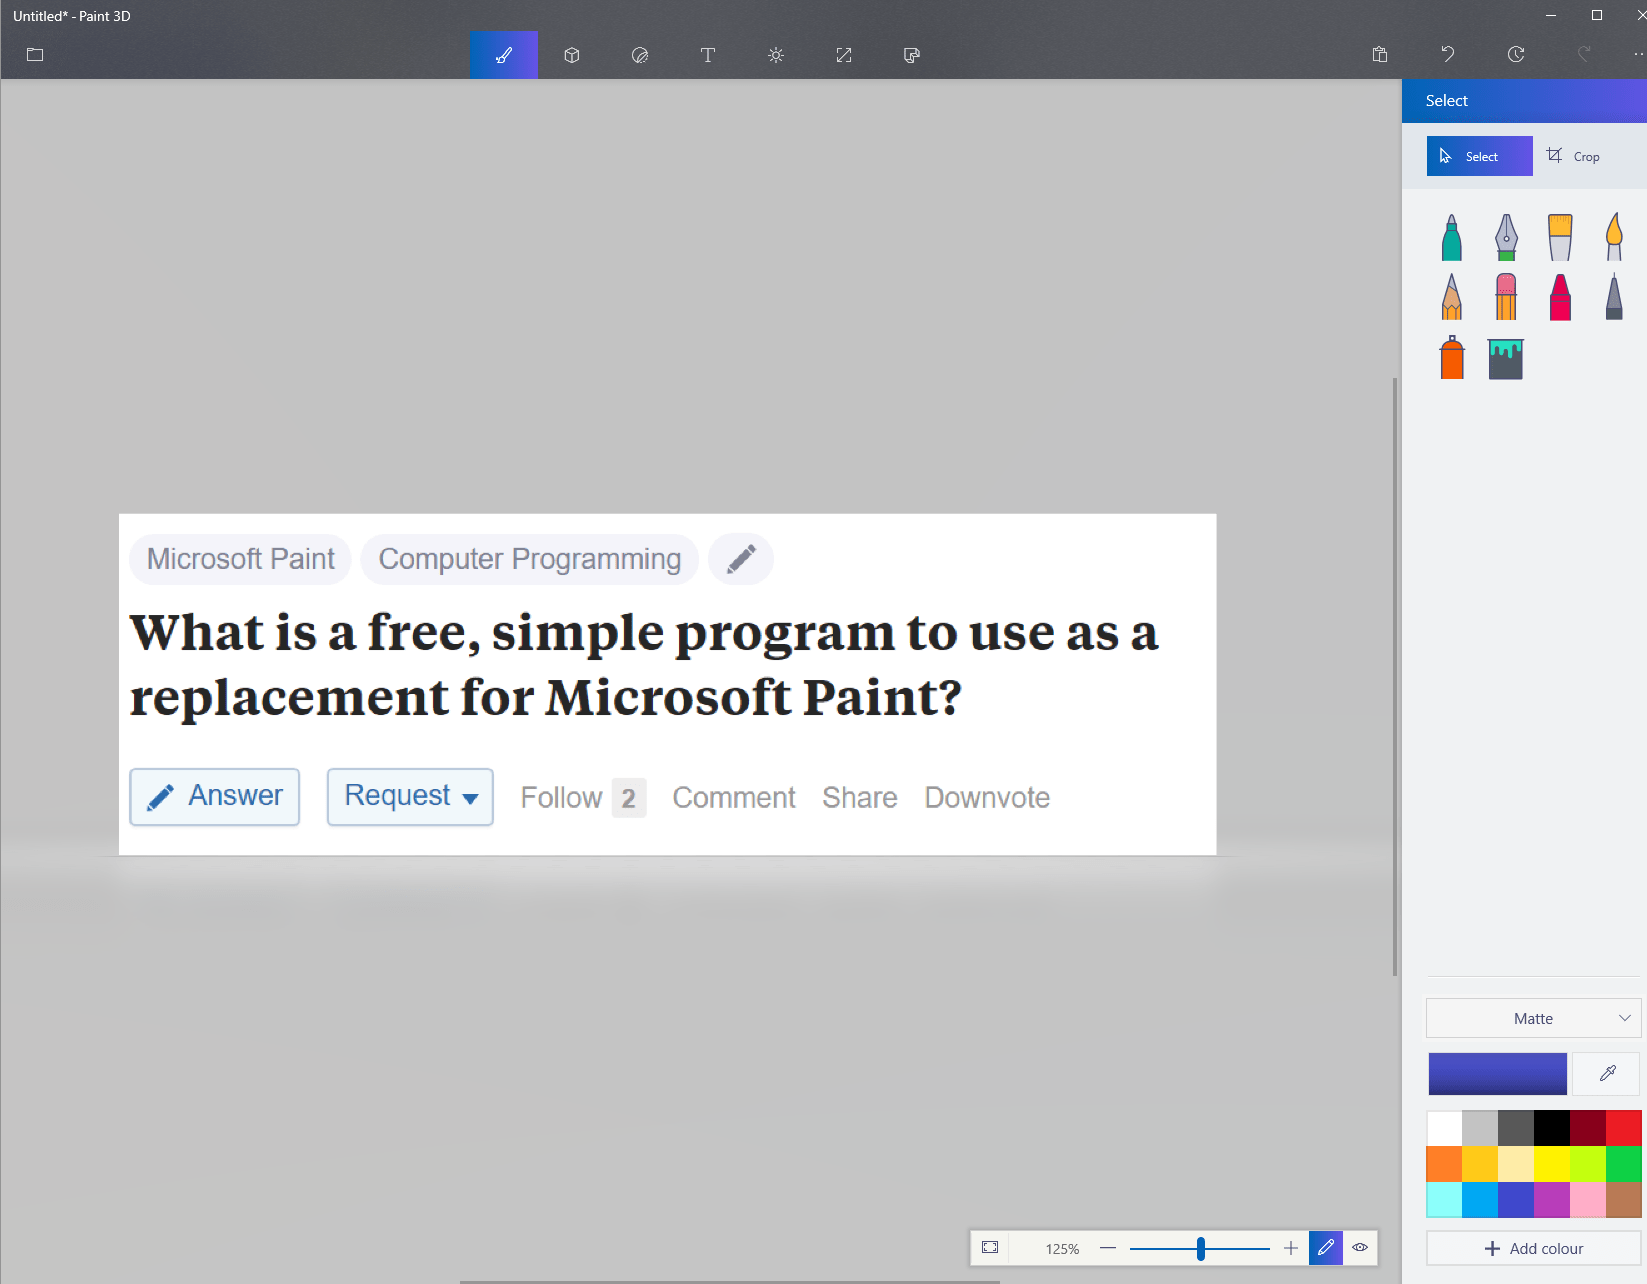Pick the orange Spray can

pos(1452,357)
